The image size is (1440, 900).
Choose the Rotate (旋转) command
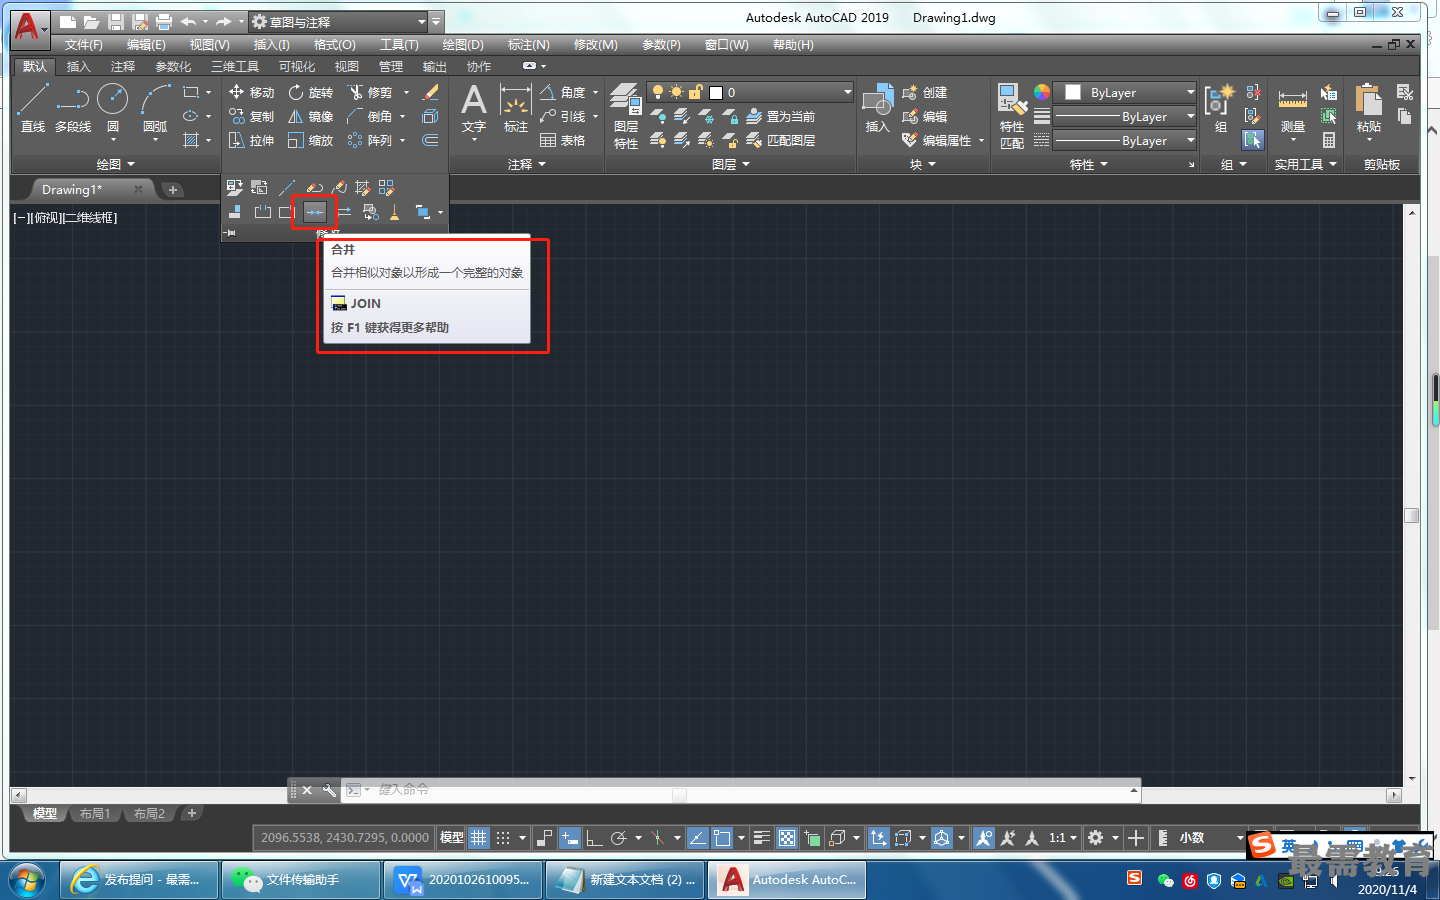click(311, 92)
